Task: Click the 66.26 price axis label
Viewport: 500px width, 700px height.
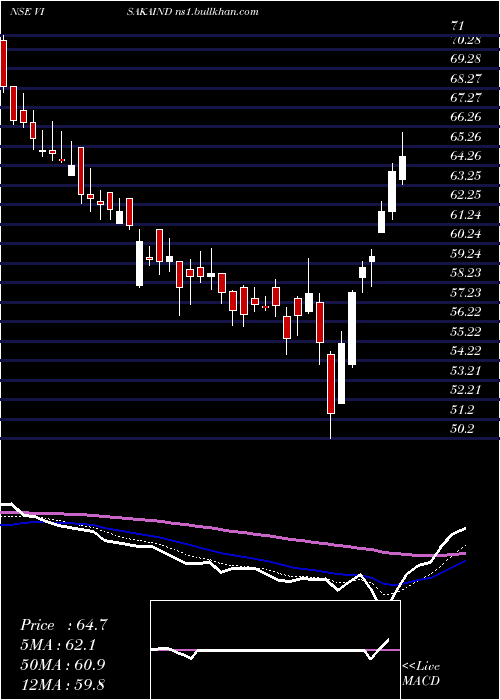Action: tap(466, 117)
